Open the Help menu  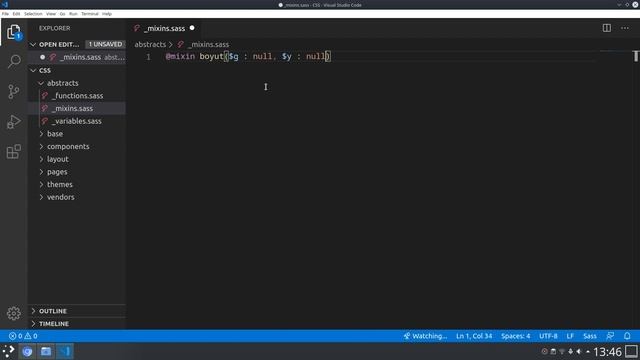(x=107, y=14)
